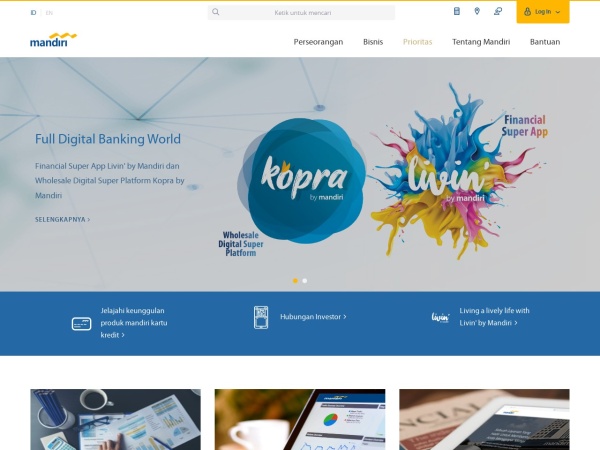
Task: Click the Mandiri logo
Action: click(53, 40)
